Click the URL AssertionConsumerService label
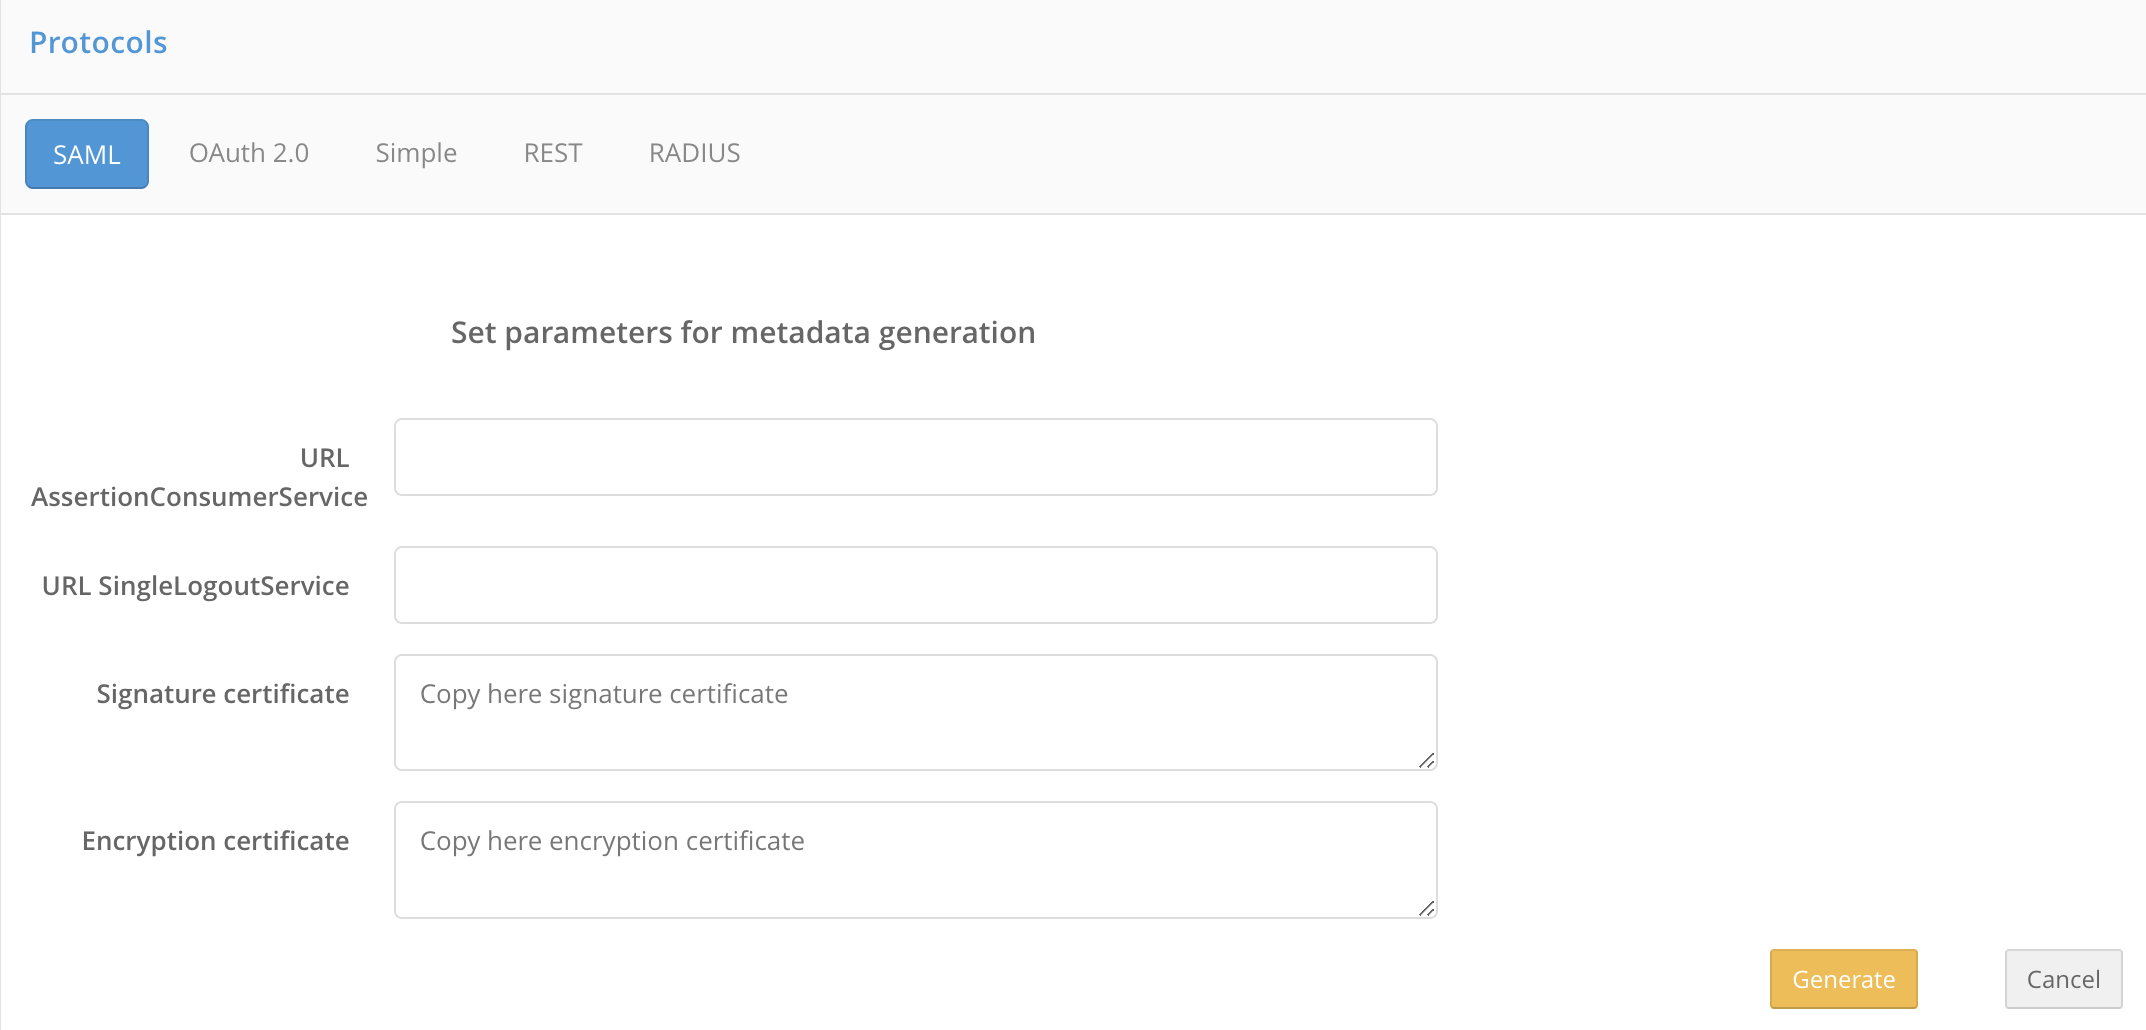This screenshot has width=2146, height=1030. pyautogui.click(x=199, y=477)
